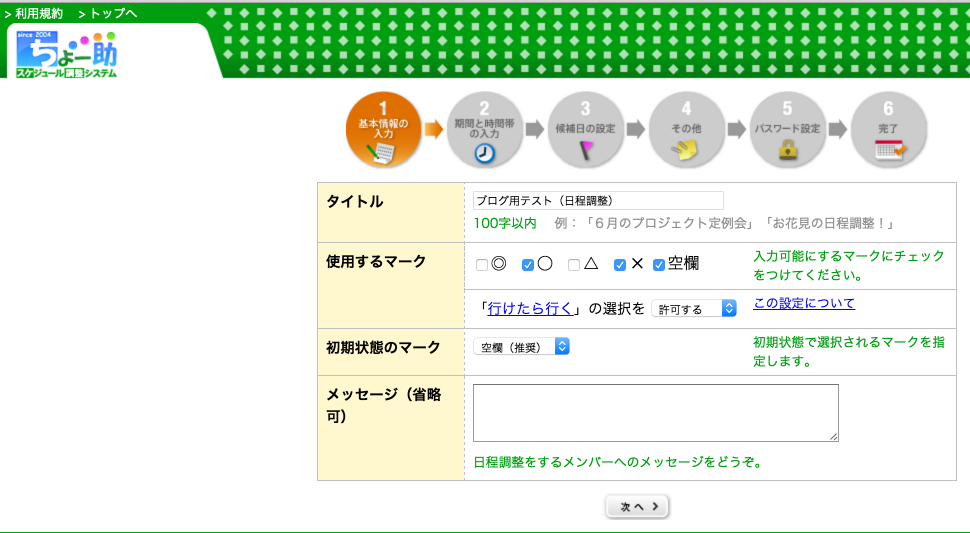Click the タイトル text input field
The height and width of the screenshot is (533, 970).
click(598, 200)
